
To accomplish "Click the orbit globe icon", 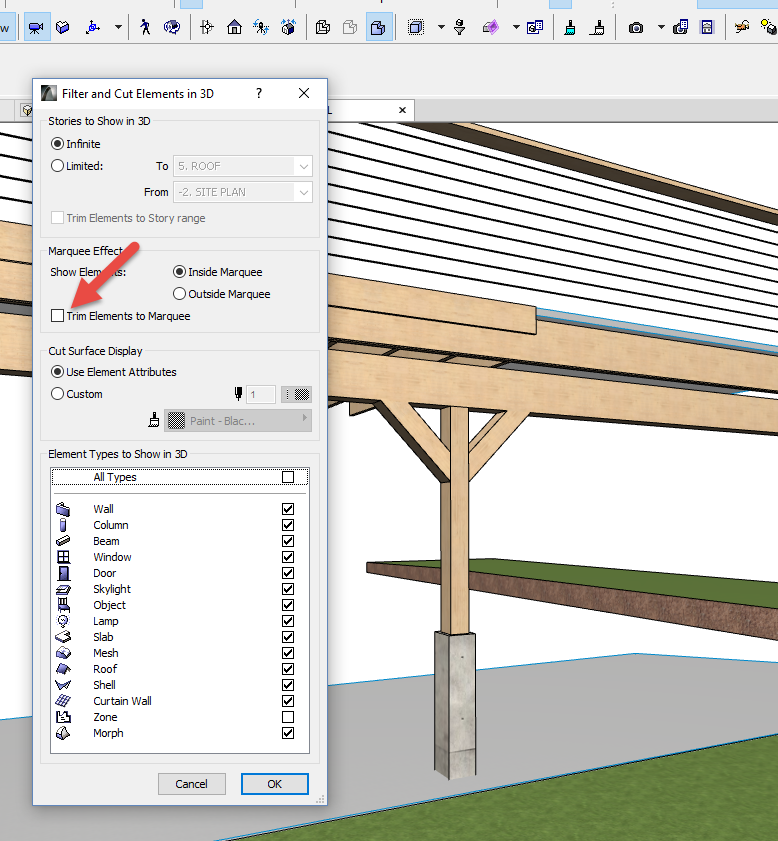I will pyautogui.click(x=172, y=27).
